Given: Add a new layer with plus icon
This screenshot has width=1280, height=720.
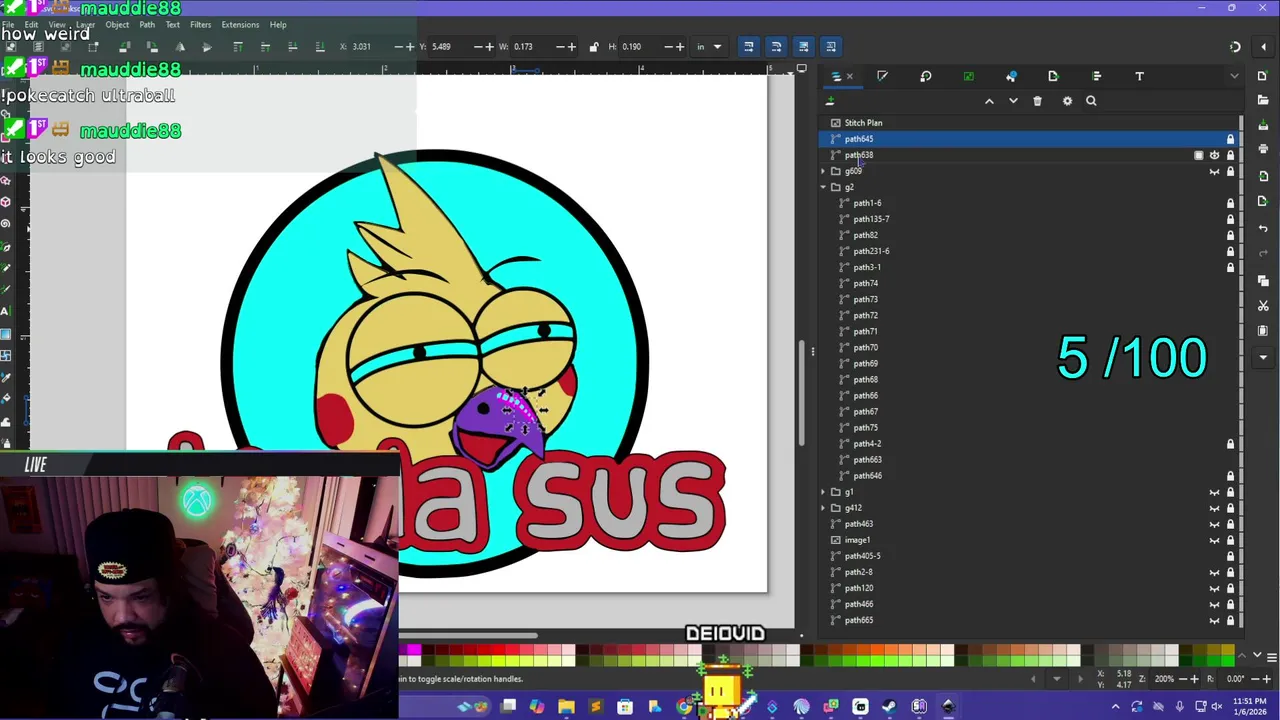Looking at the screenshot, I should click(830, 101).
